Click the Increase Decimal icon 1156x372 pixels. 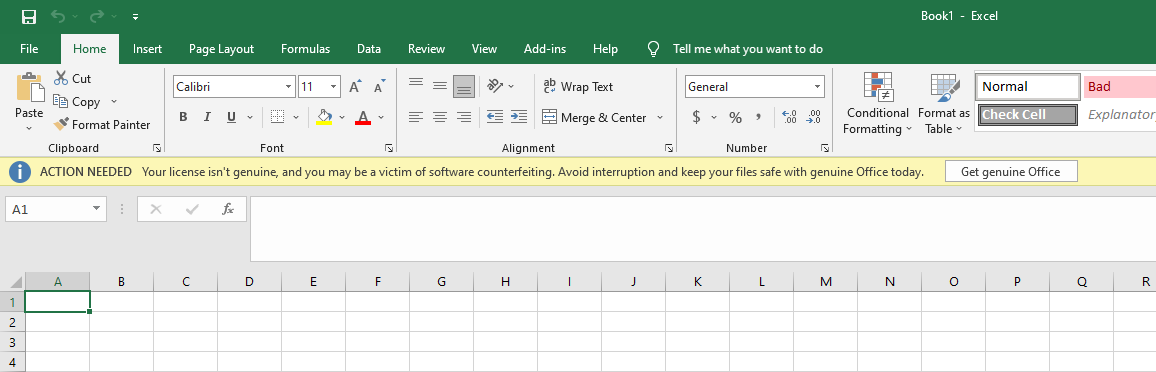789,117
